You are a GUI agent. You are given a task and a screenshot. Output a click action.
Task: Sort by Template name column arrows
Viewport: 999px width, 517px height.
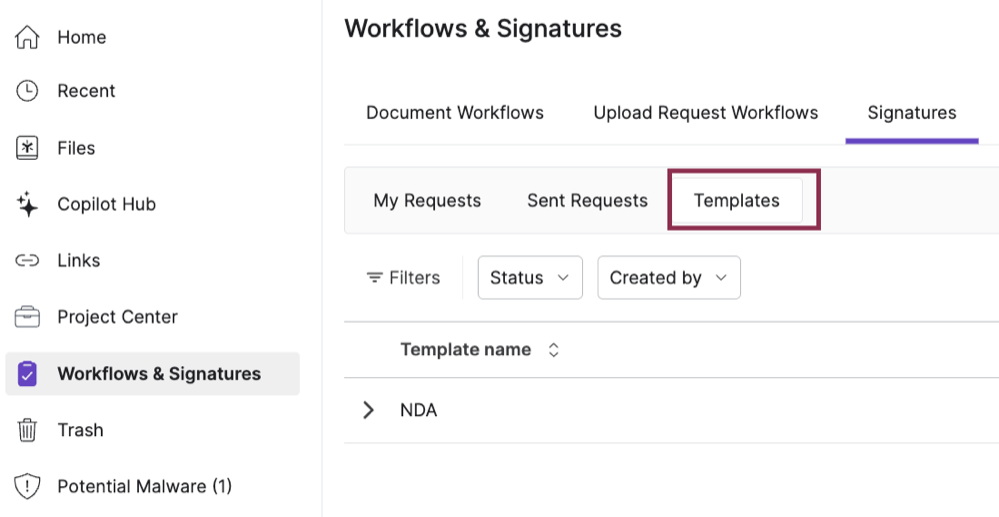coord(553,350)
